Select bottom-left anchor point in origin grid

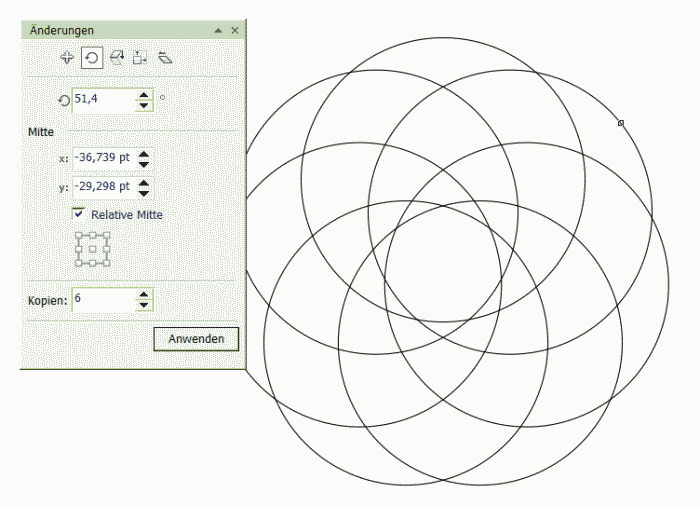click(x=79, y=263)
